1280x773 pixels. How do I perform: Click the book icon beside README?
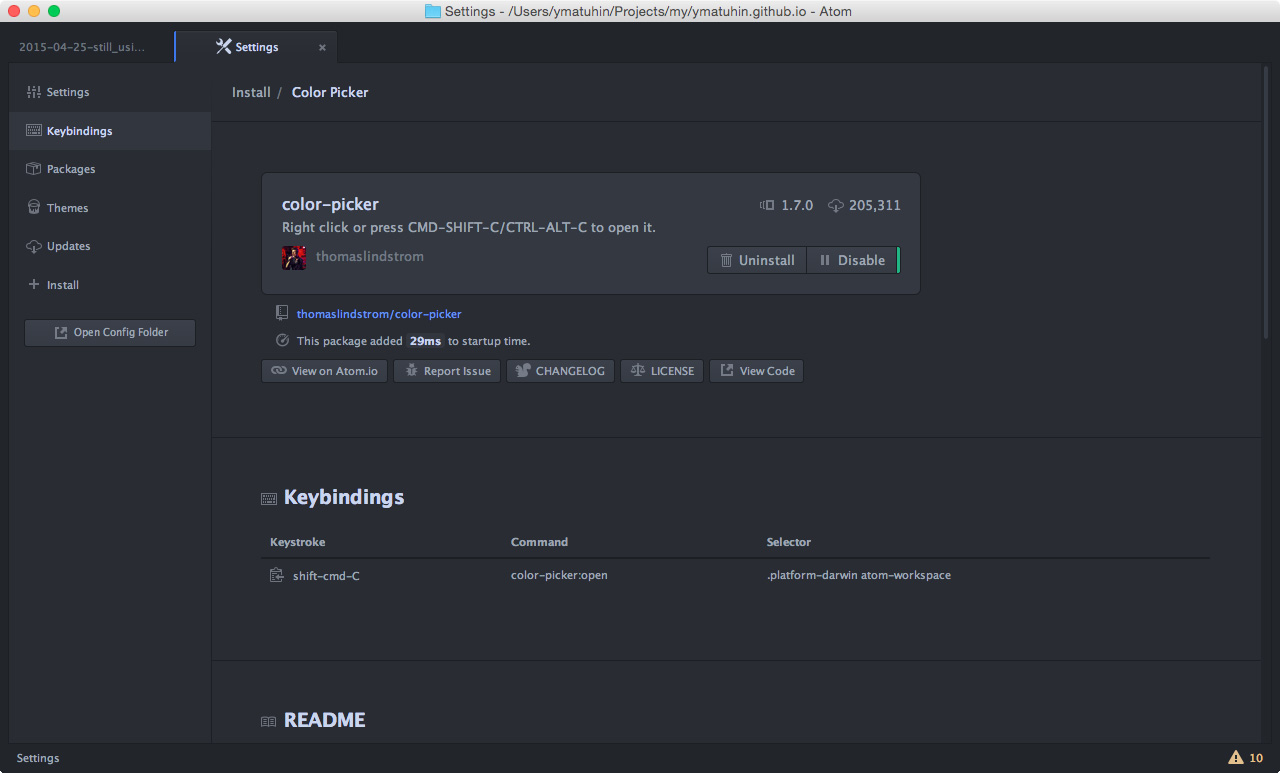pos(268,721)
